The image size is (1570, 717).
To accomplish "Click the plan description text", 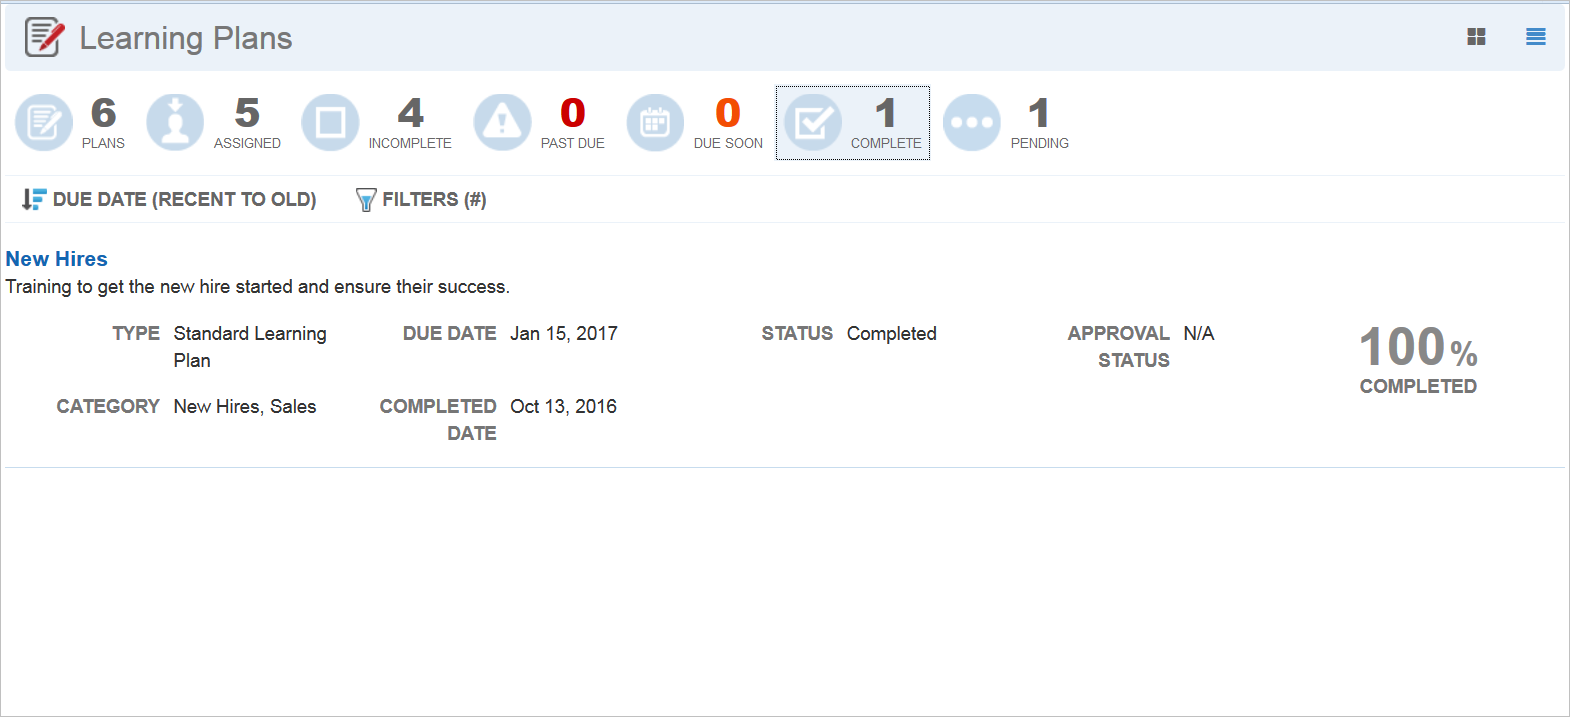I will click(258, 287).
